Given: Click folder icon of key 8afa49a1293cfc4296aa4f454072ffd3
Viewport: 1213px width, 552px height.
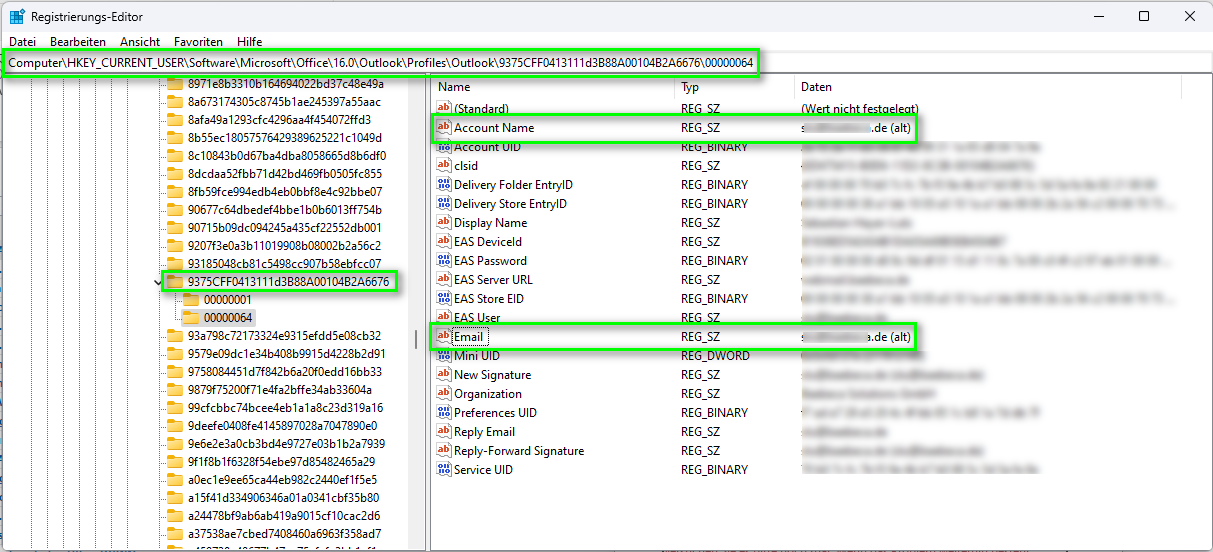Looking at the screenshot, I should pyautogui.click(x=175, y=120).
